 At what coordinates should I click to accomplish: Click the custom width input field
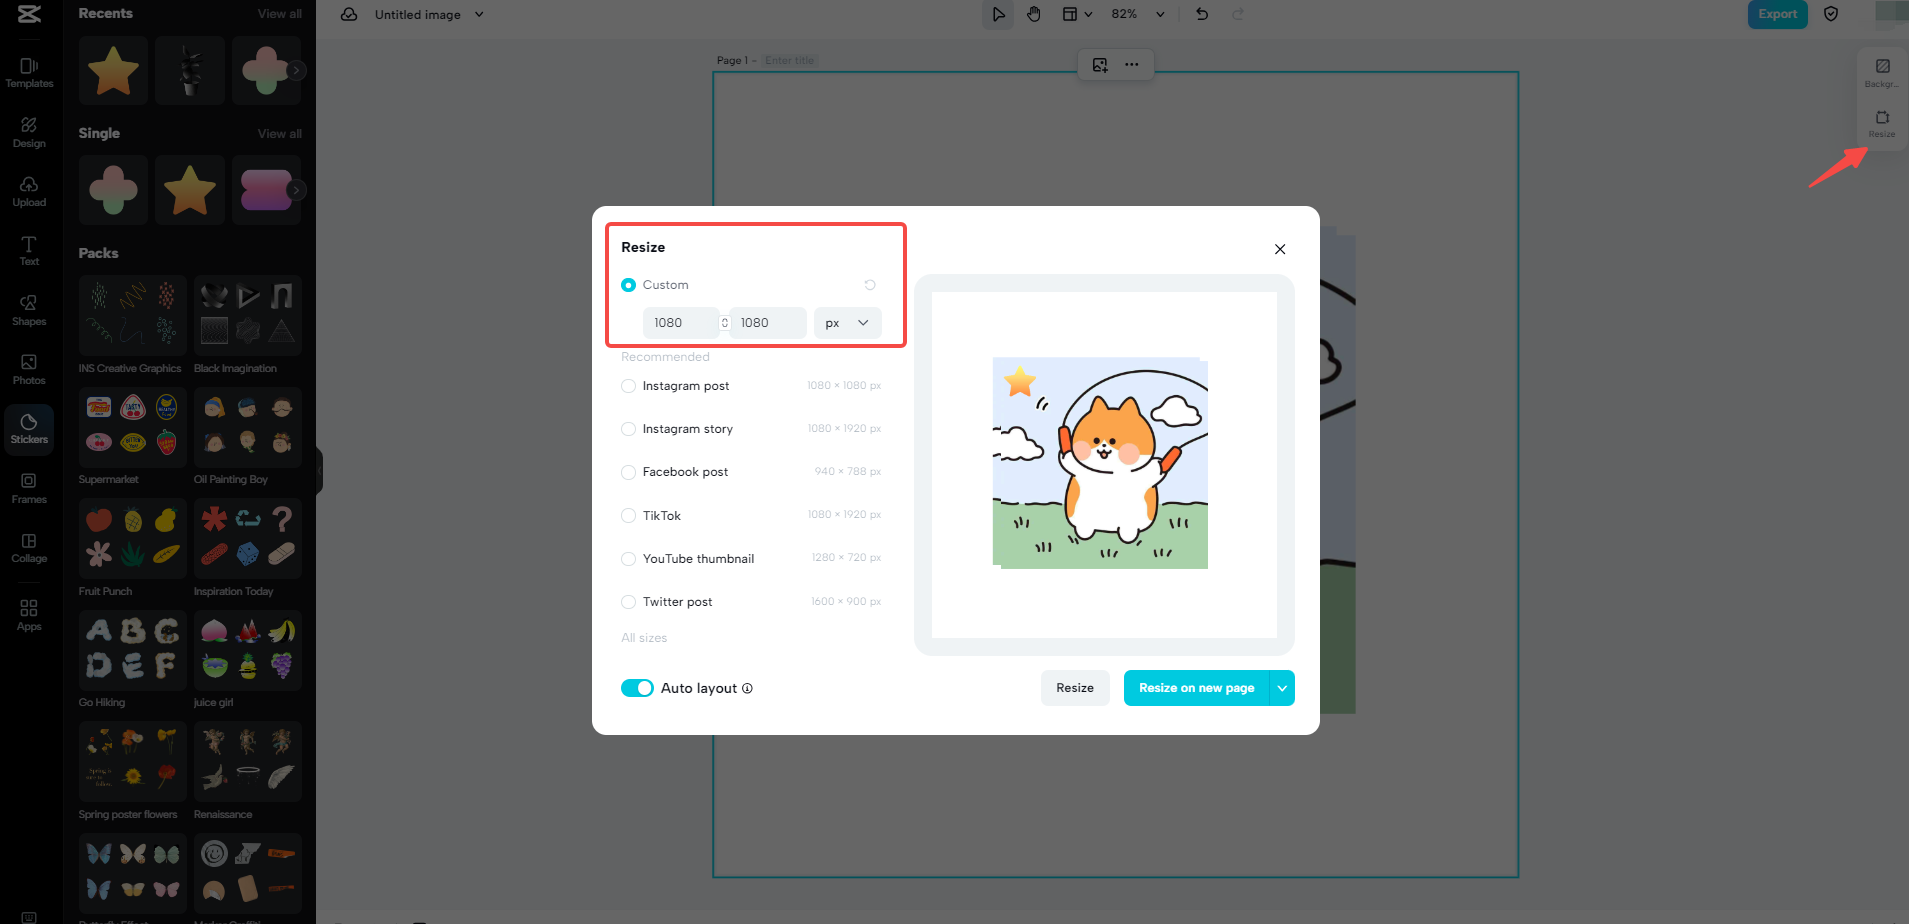click(x=680, y=323)
